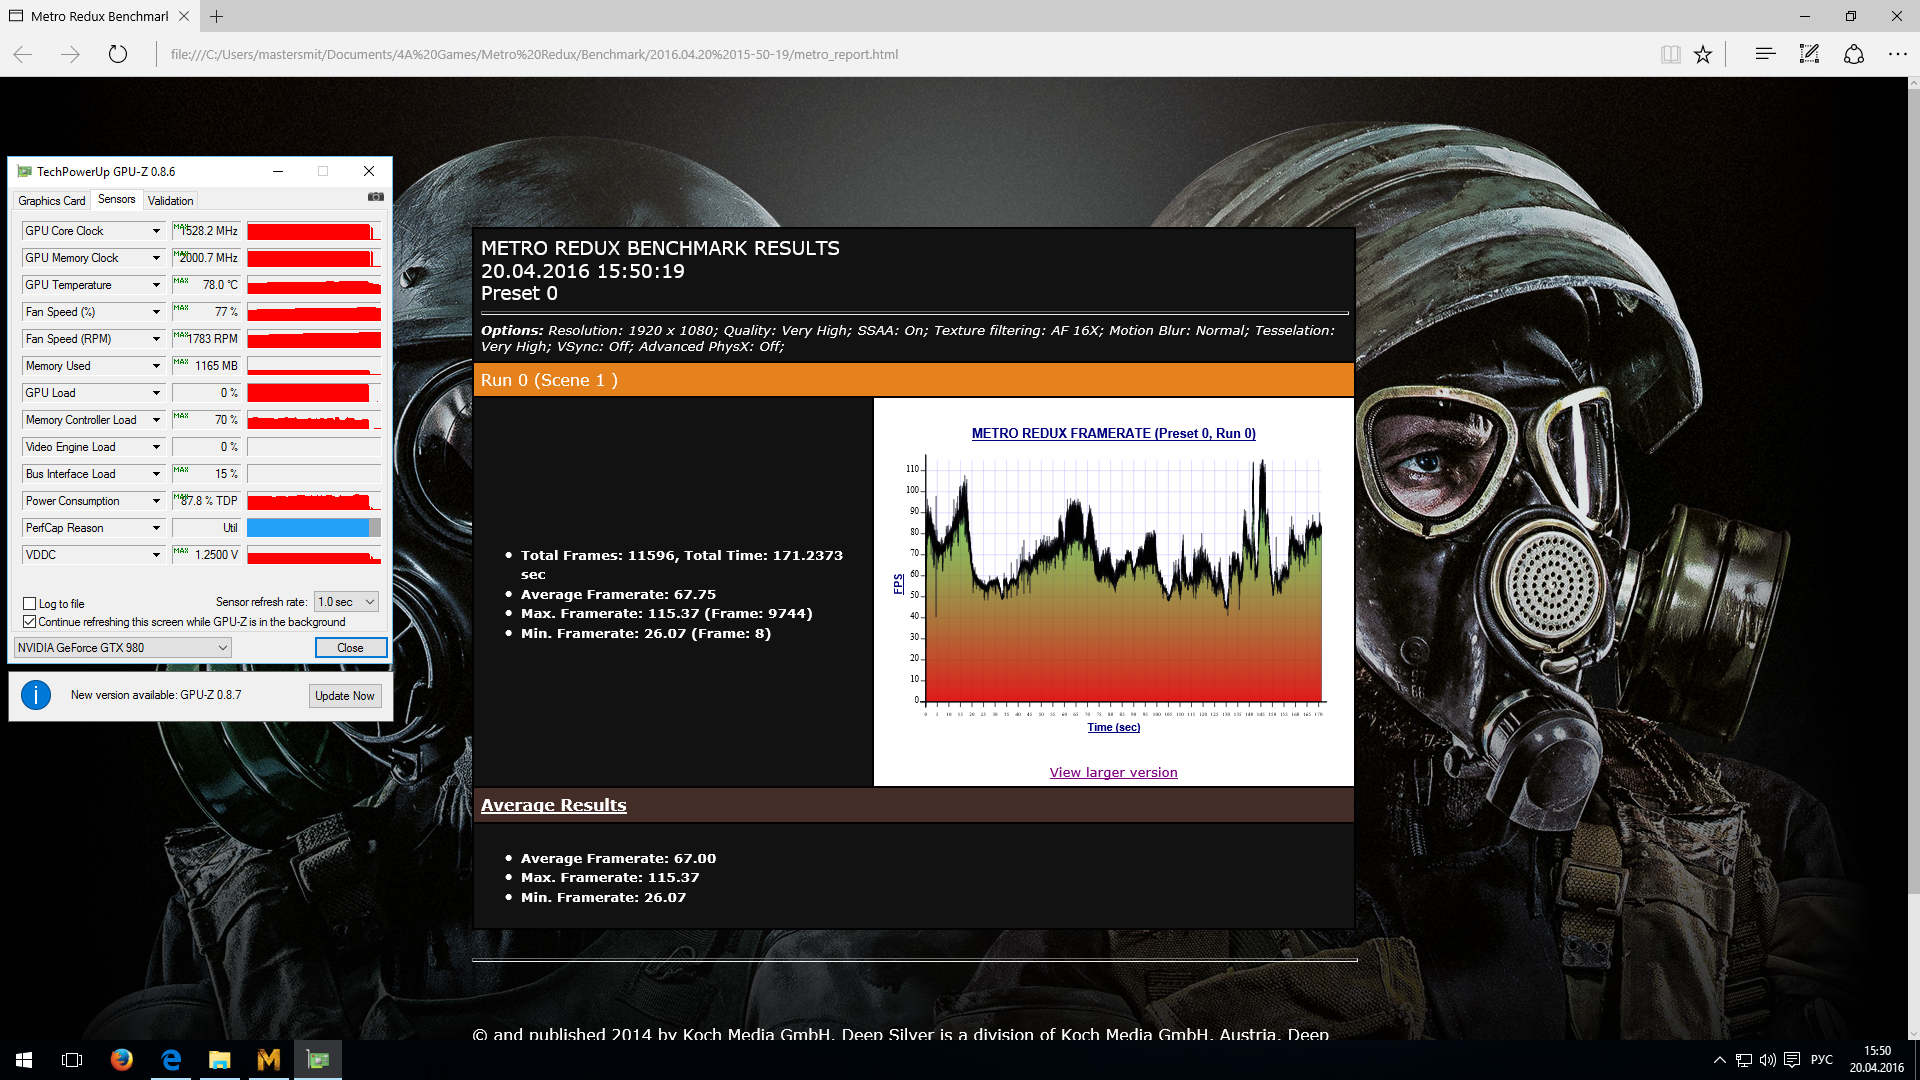Uncheck Continue refreshing in background checkbox
Screen dimensions: 1920x1080
click(x=30, y=622)
